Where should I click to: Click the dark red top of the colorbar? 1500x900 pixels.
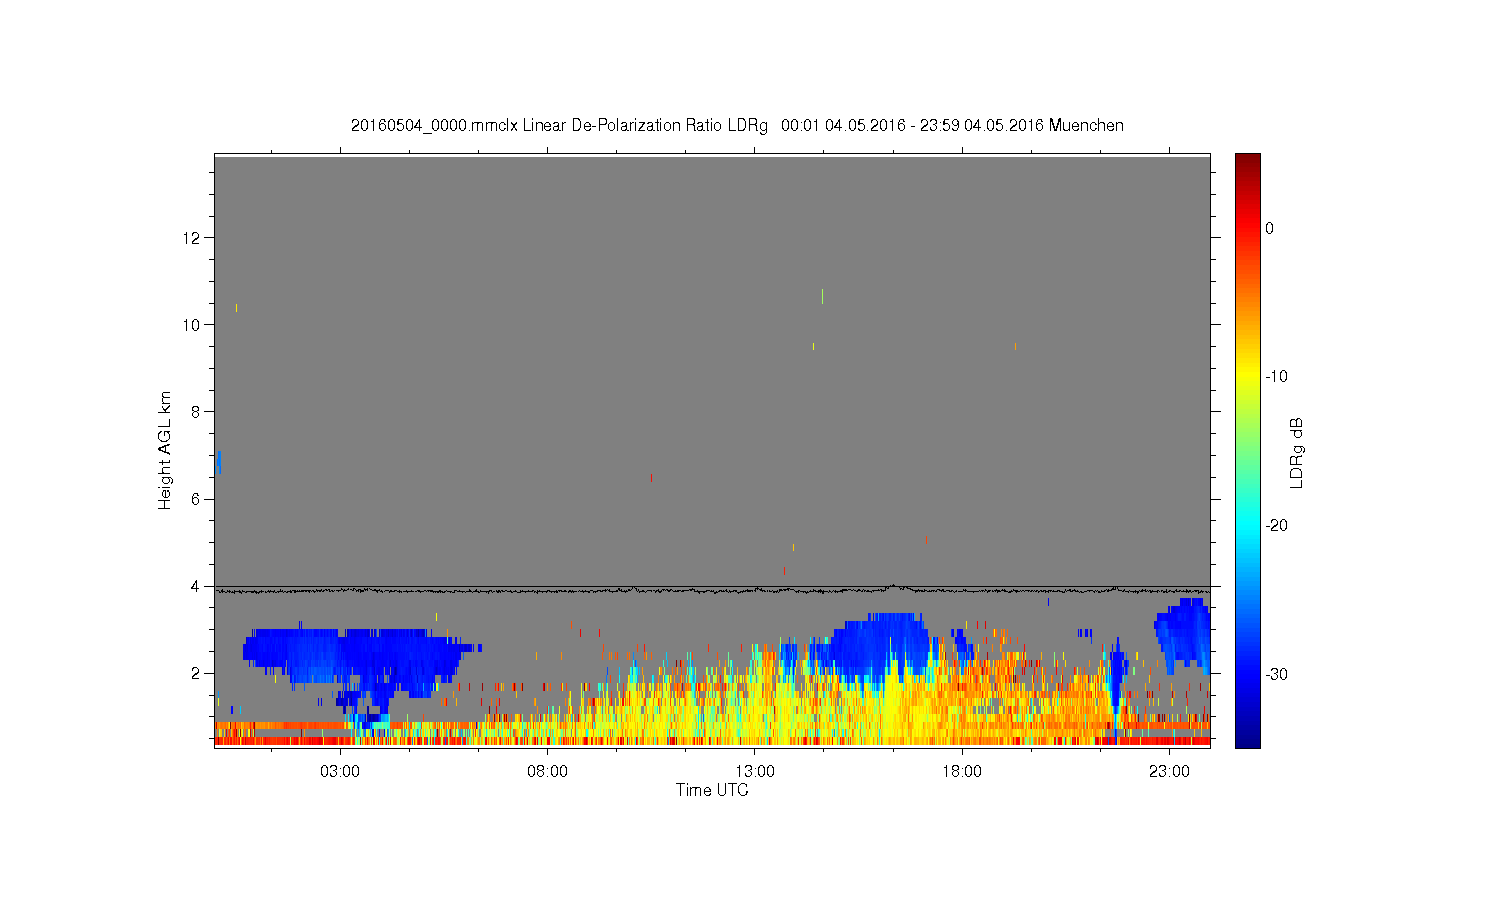point(1248,162)
